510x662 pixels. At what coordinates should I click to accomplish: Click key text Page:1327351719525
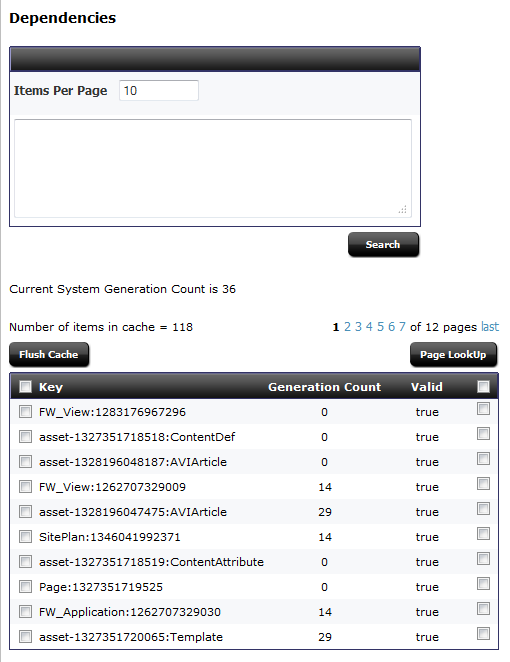100,587
